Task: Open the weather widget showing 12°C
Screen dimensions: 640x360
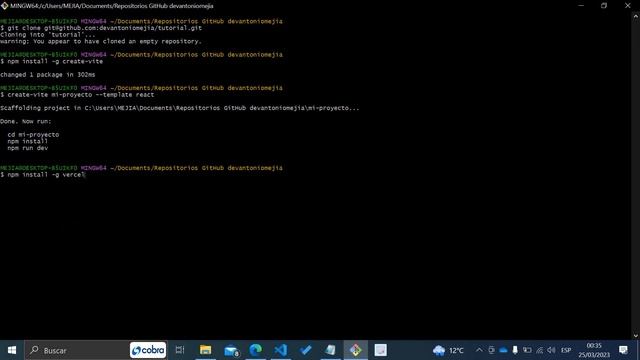Action: pyautogui.click(x=449, y=350)
